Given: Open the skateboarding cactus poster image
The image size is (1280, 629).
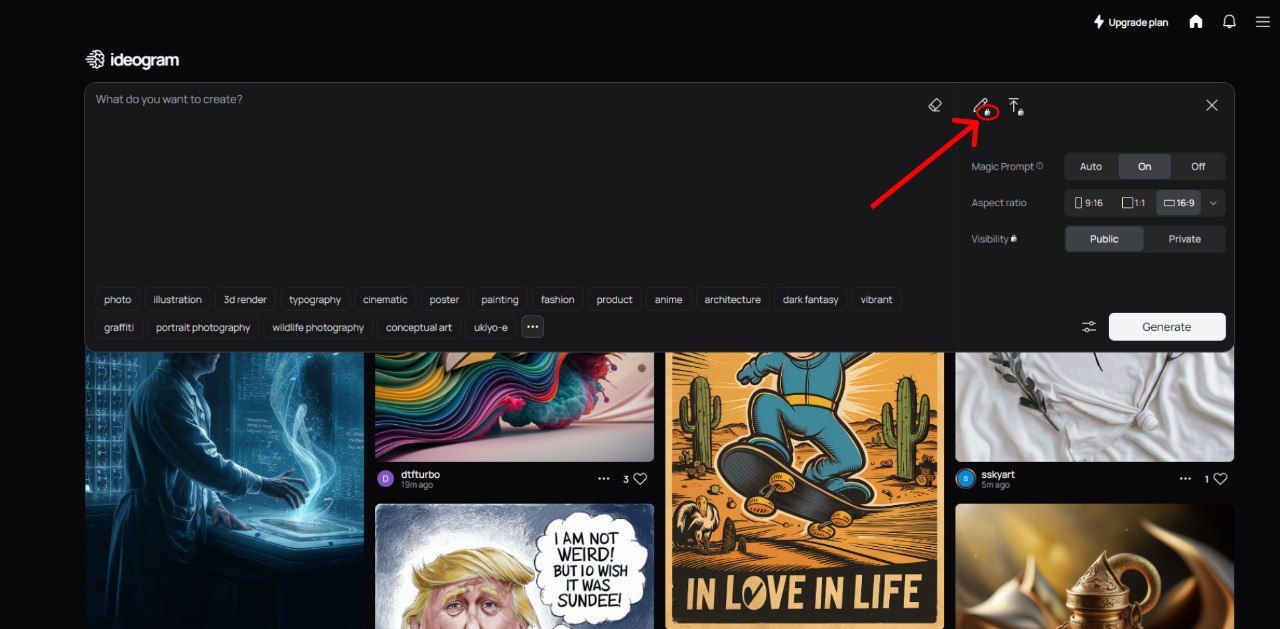Looking at the screenshot, I should pyautogui.click(x=804, y=489).
